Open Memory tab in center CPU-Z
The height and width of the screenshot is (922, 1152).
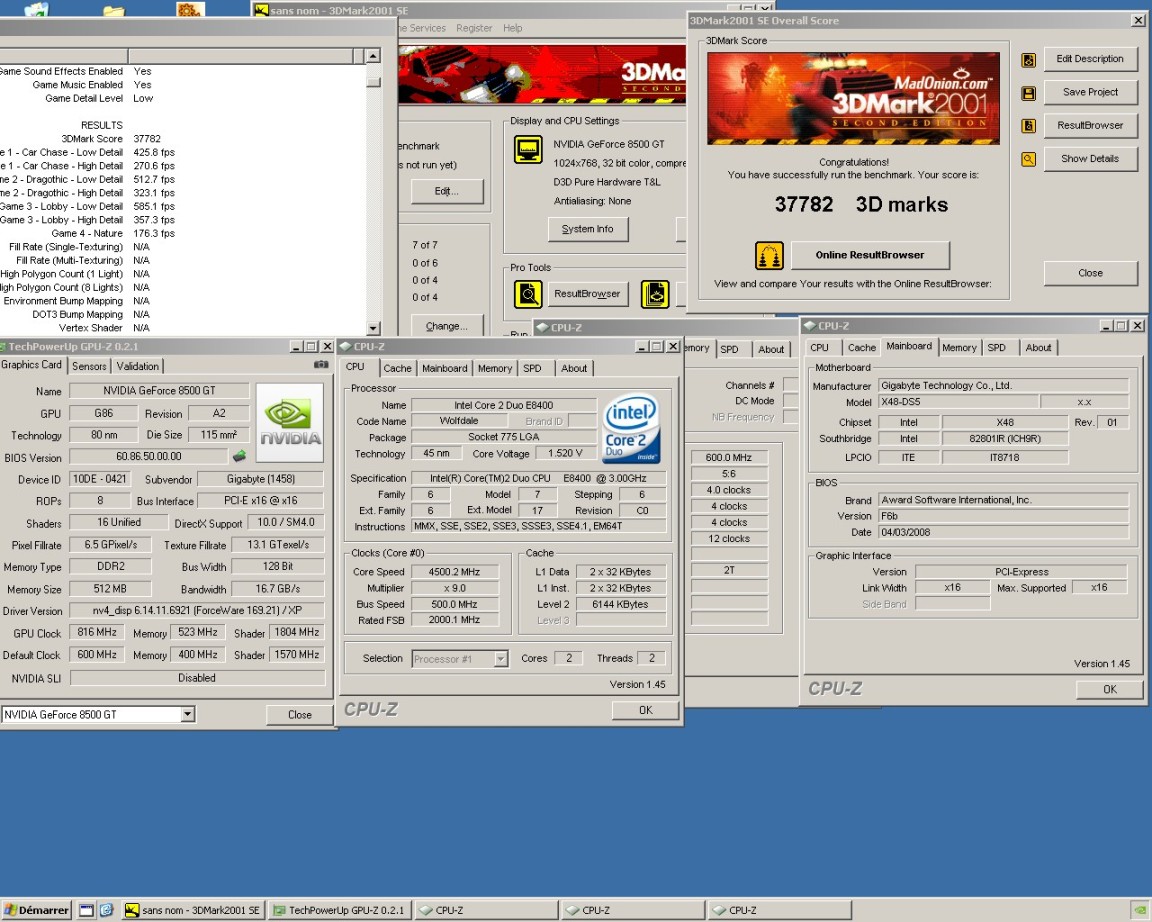coord(494,368)
